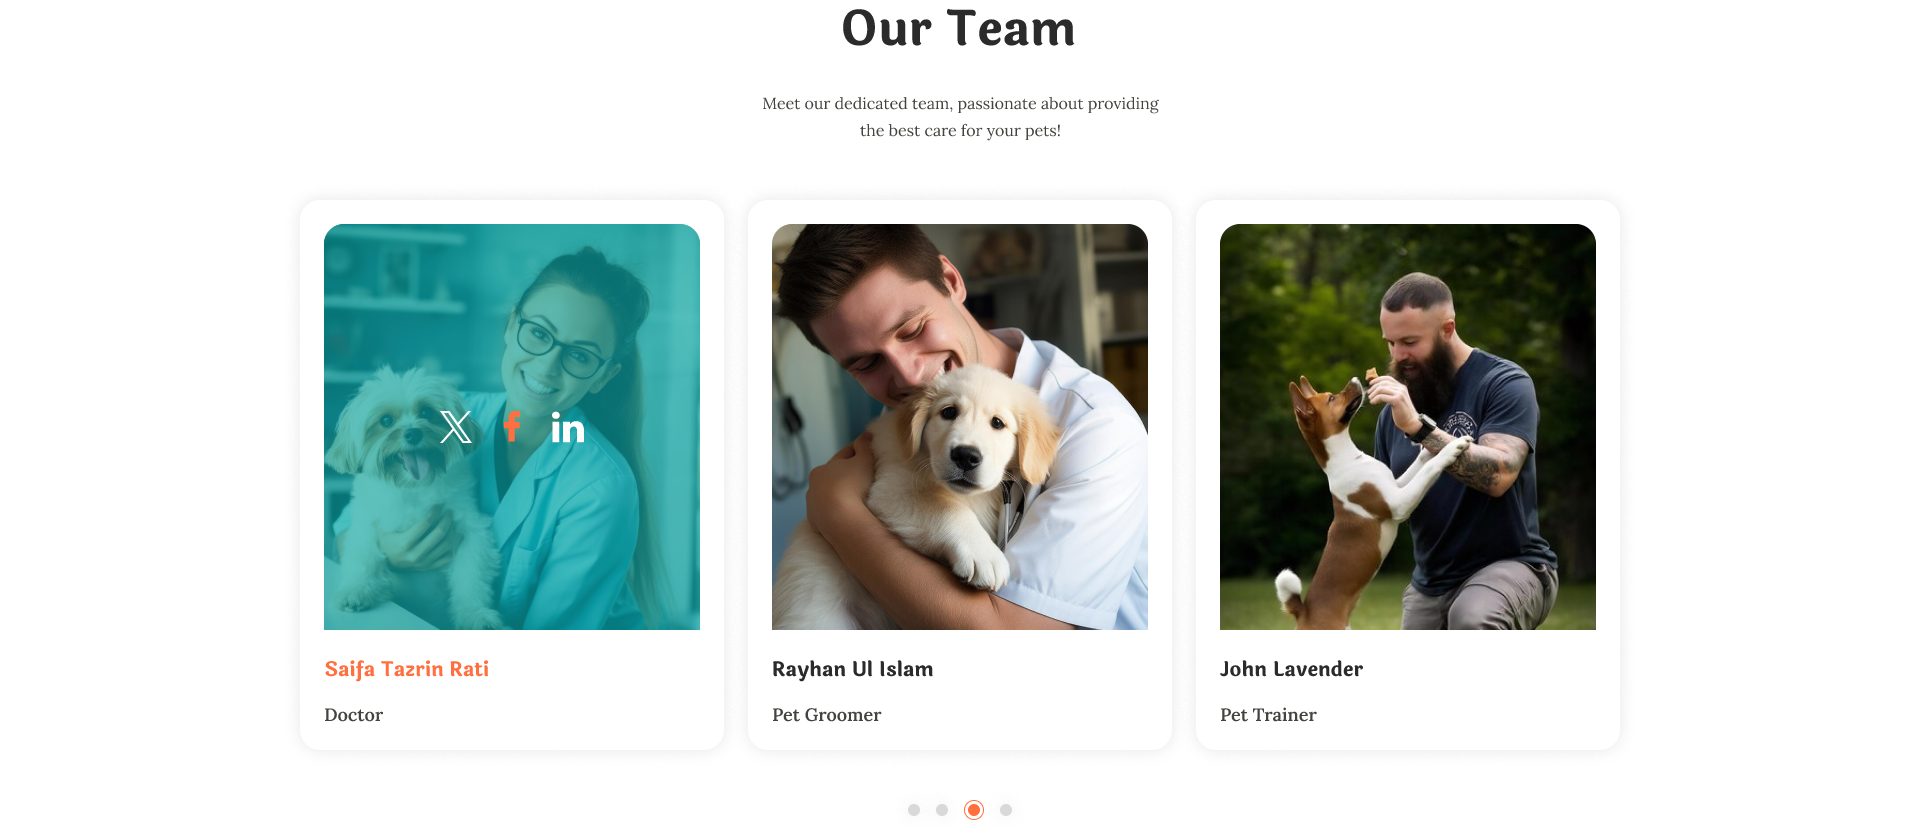
Task: Click the golden puppy in Rayhan's photo
Action: click(x=950, y=470)
